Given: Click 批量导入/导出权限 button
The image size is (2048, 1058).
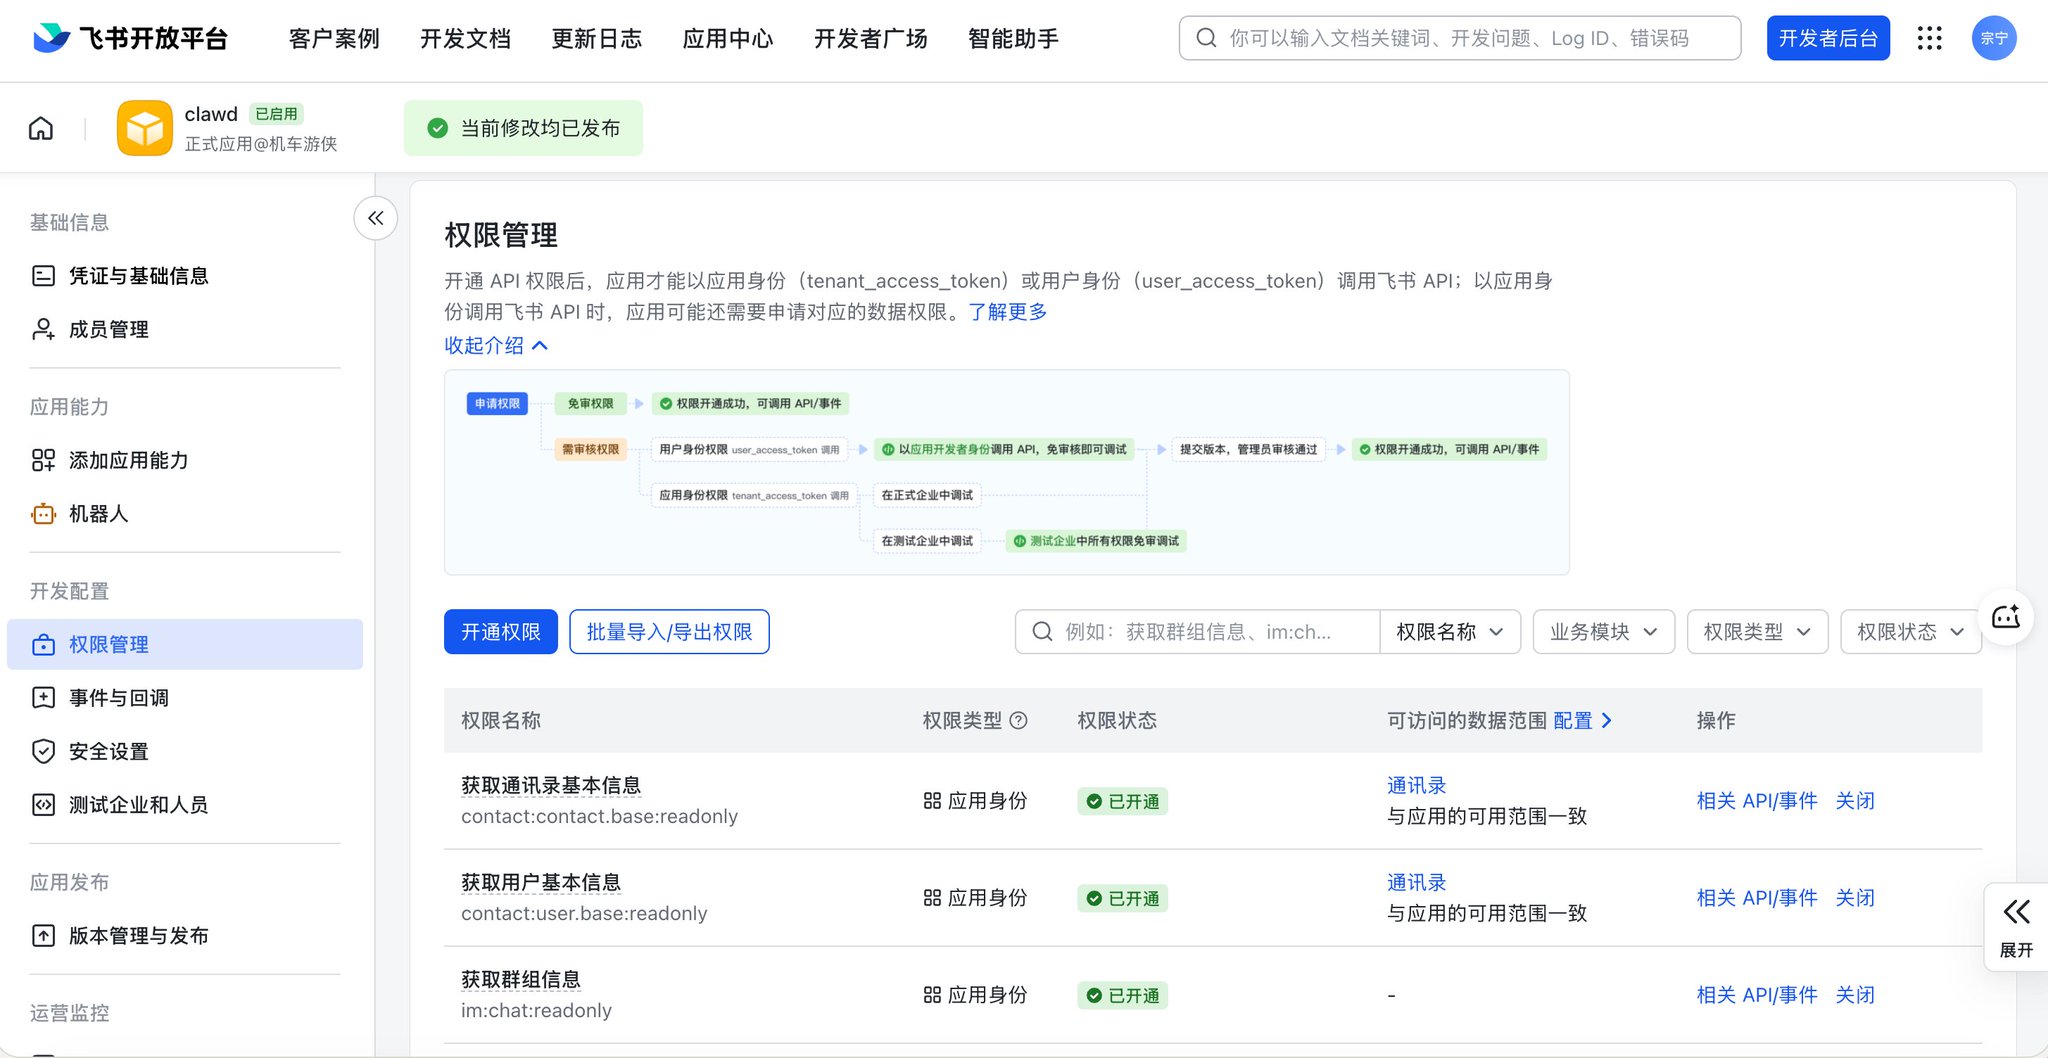Looking at the screenshot, I should 669,632.
